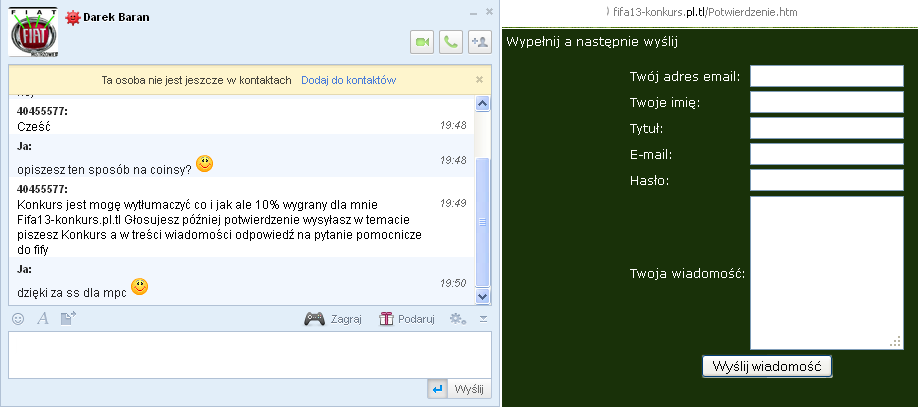Click the red status icon beside Darek Baran

(72, 18)
